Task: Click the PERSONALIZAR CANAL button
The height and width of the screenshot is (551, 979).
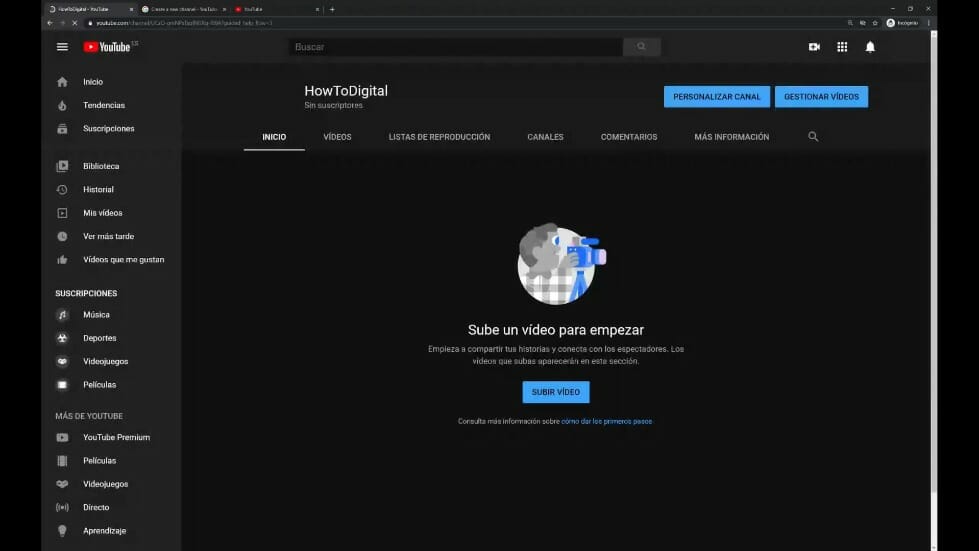Action: click(x=717, y=97)
